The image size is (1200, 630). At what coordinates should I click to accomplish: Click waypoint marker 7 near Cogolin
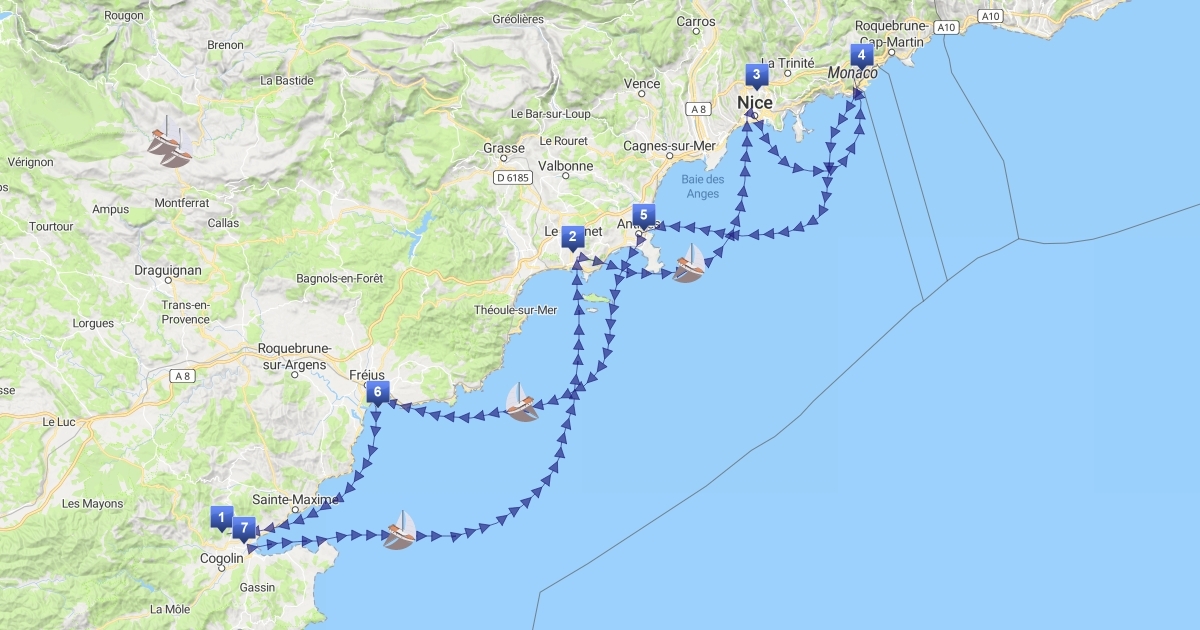pos(244,529)
